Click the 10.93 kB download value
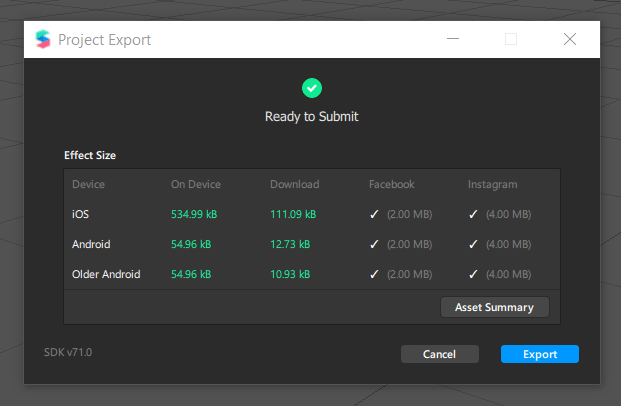The height and width of the screenshot is (406, 621). (x=290, y=274)
